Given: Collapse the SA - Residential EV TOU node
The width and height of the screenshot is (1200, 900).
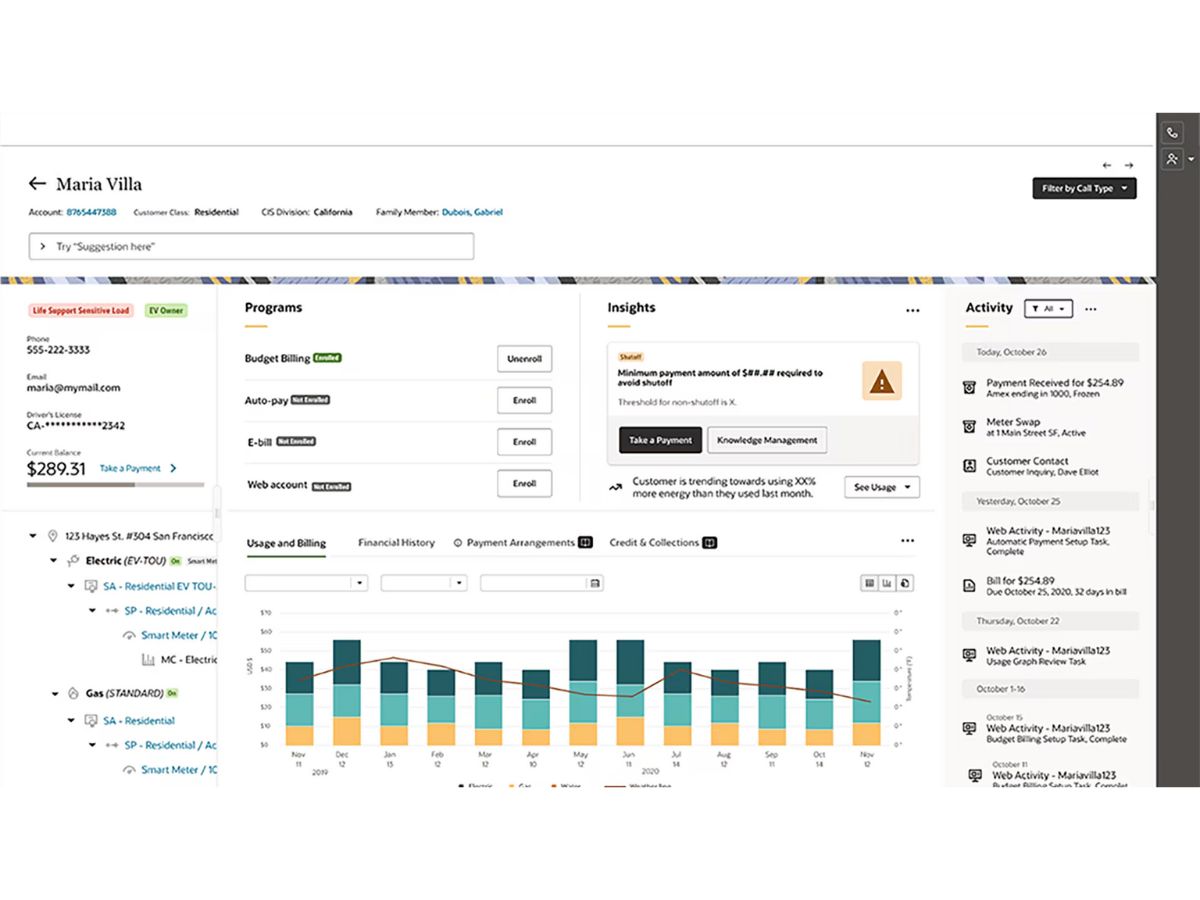Looking at the screenshot, I should (x=71, y=586).
